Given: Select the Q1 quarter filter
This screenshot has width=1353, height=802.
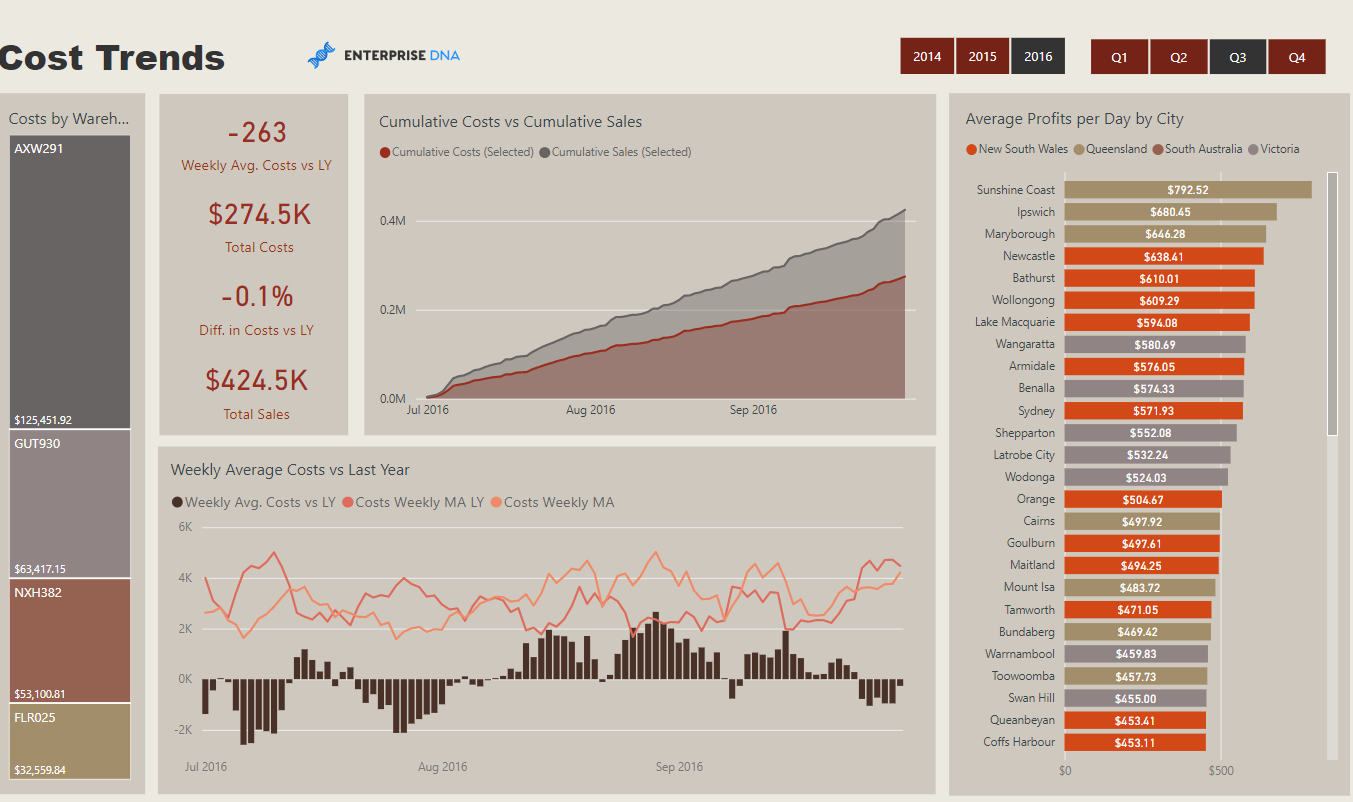Looking at the screenshot, I should (x=1119, y=58).
